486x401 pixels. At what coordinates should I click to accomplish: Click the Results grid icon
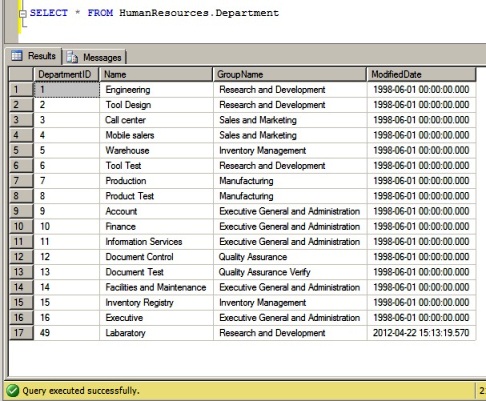(x=17, y=55)
